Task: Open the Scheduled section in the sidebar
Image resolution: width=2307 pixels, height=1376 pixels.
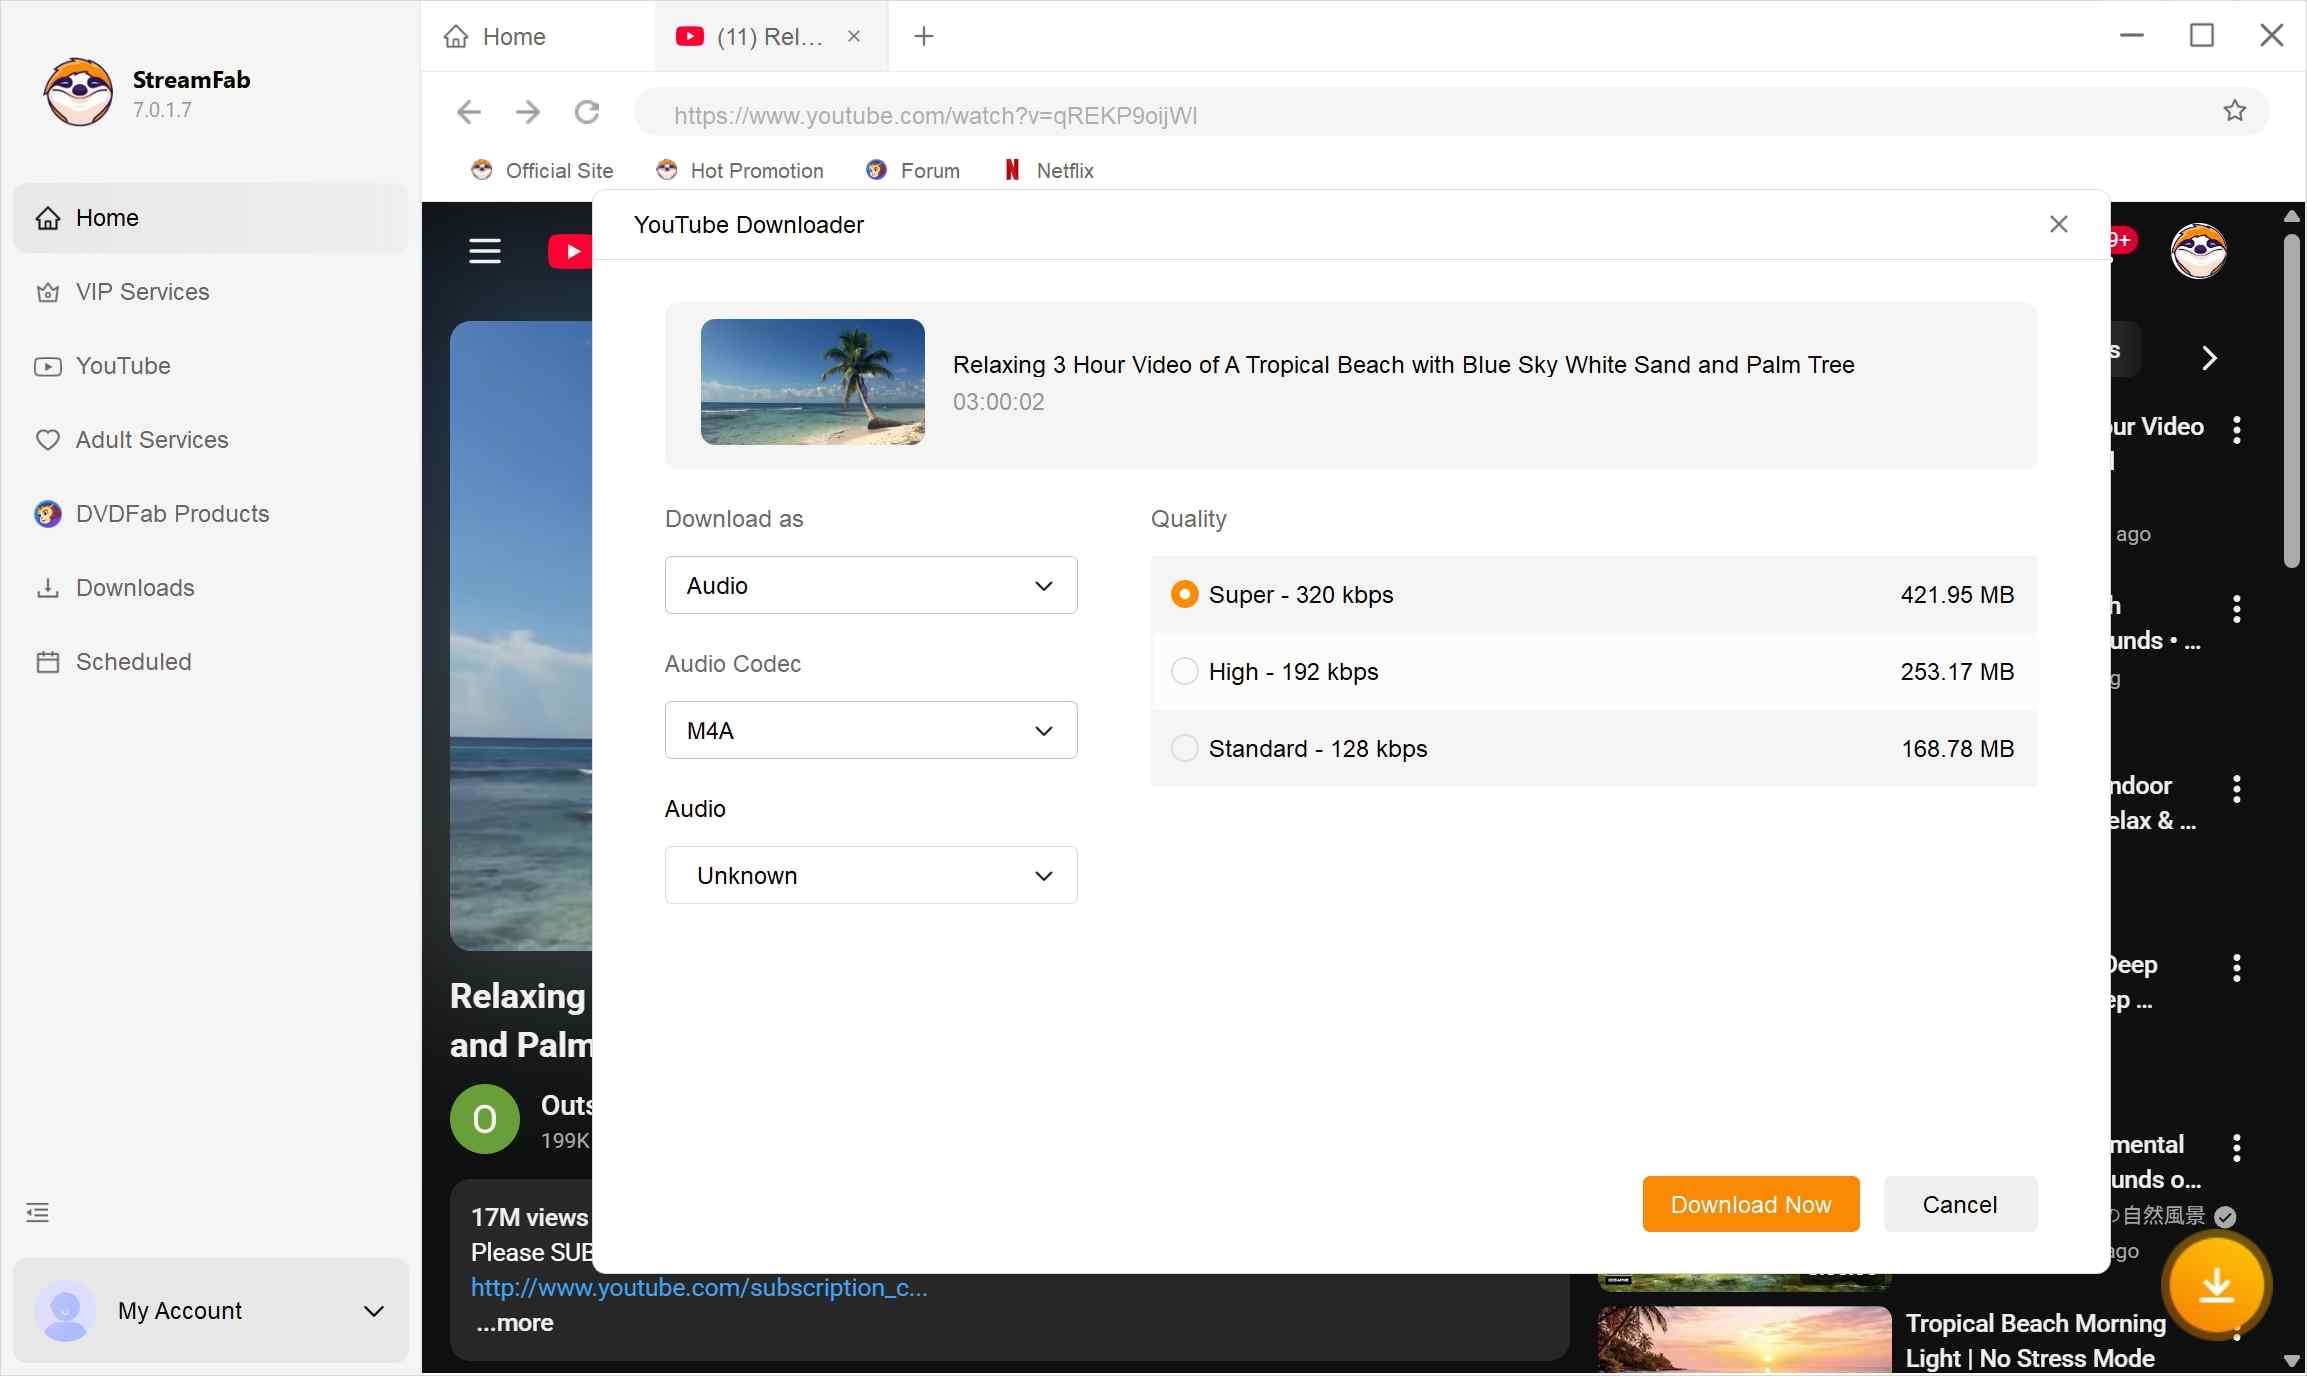Action: [132, 662]
